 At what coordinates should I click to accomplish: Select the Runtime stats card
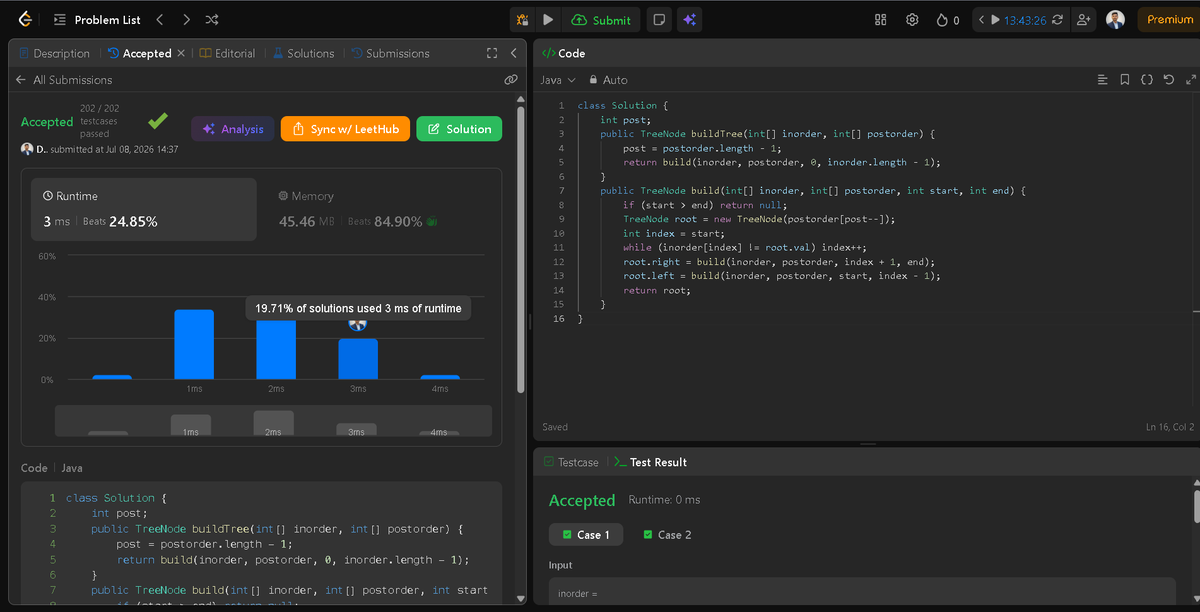coord(143,209)
